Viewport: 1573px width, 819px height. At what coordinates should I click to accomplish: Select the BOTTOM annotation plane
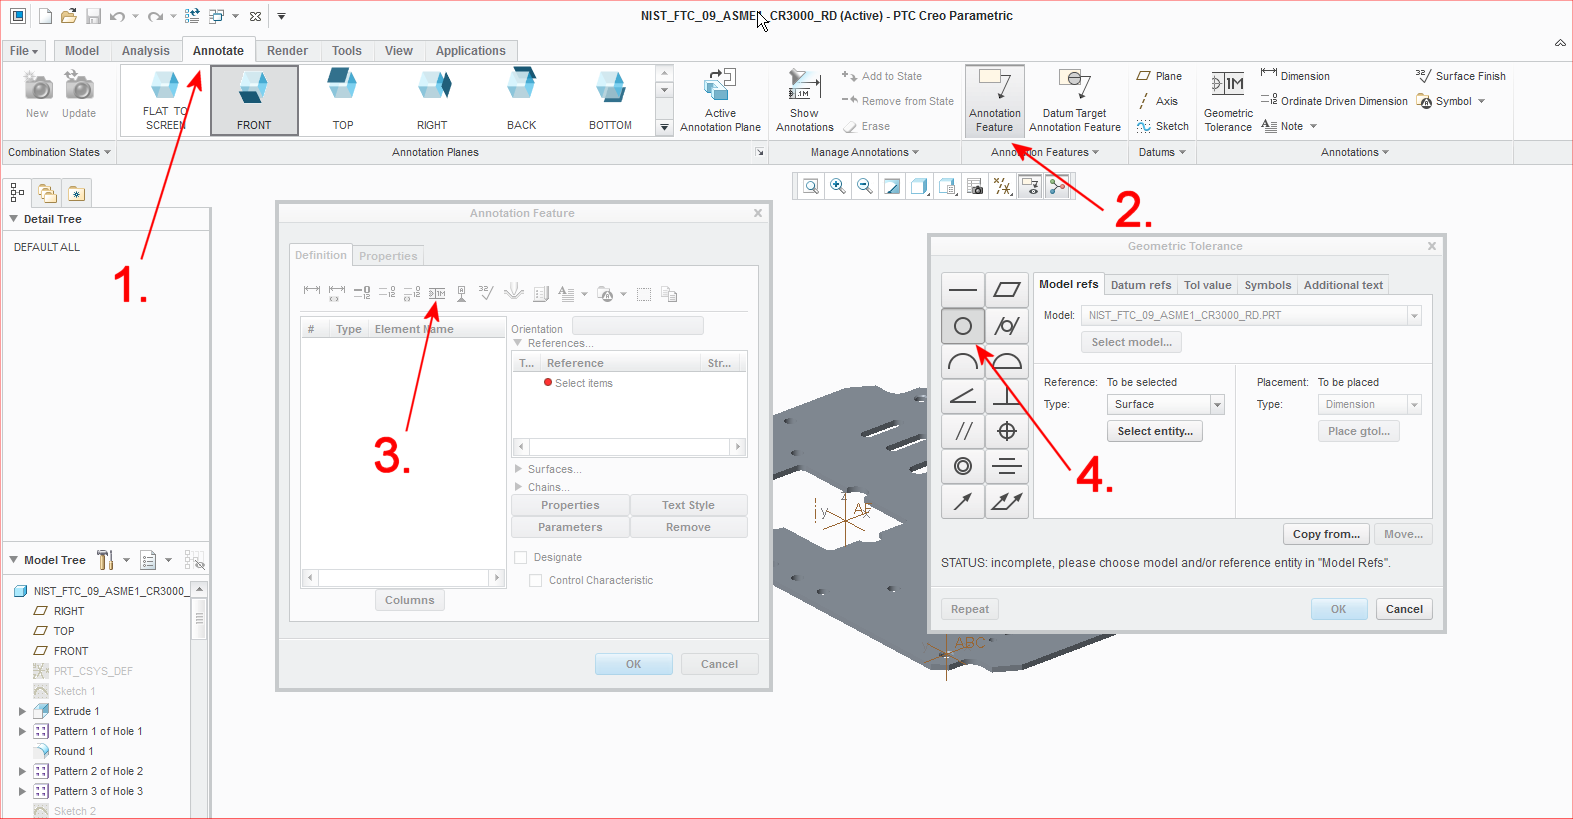tap(610, 100)
